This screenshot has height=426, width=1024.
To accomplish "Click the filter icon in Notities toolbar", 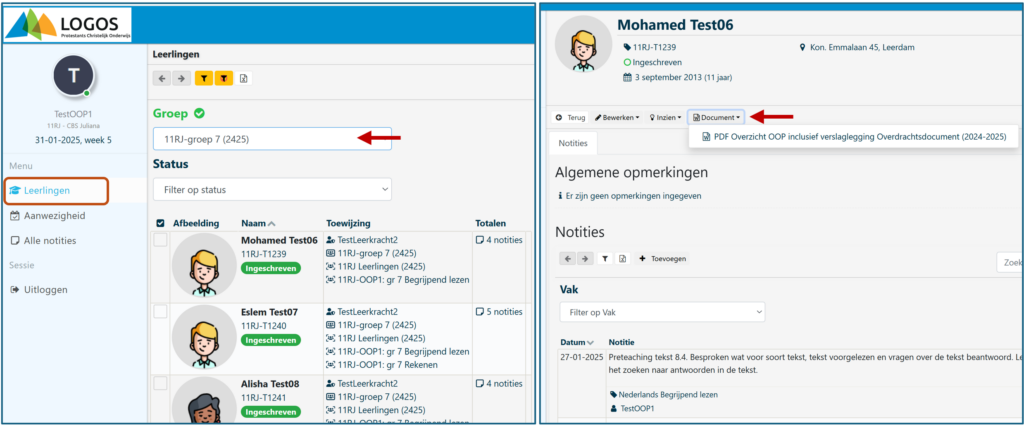I will point(605,259).
